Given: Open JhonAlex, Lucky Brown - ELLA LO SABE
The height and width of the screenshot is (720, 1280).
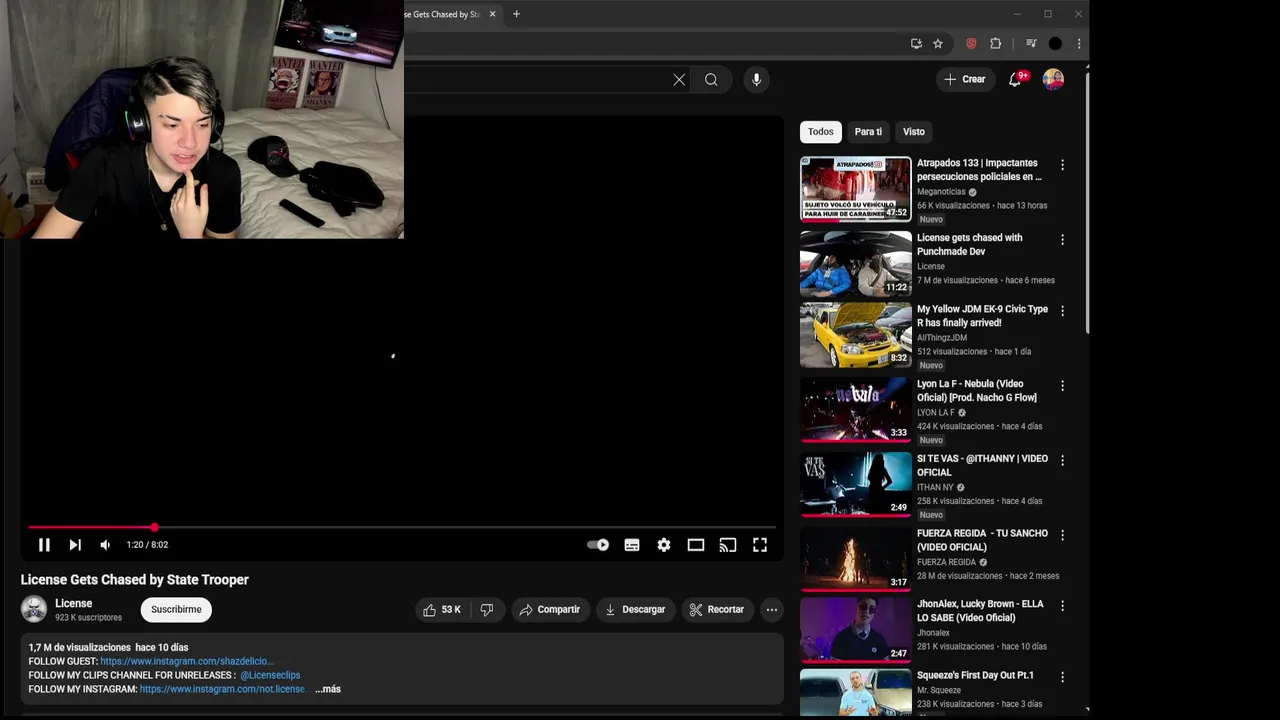Looking at the screenshot, I should click(980, 611).
